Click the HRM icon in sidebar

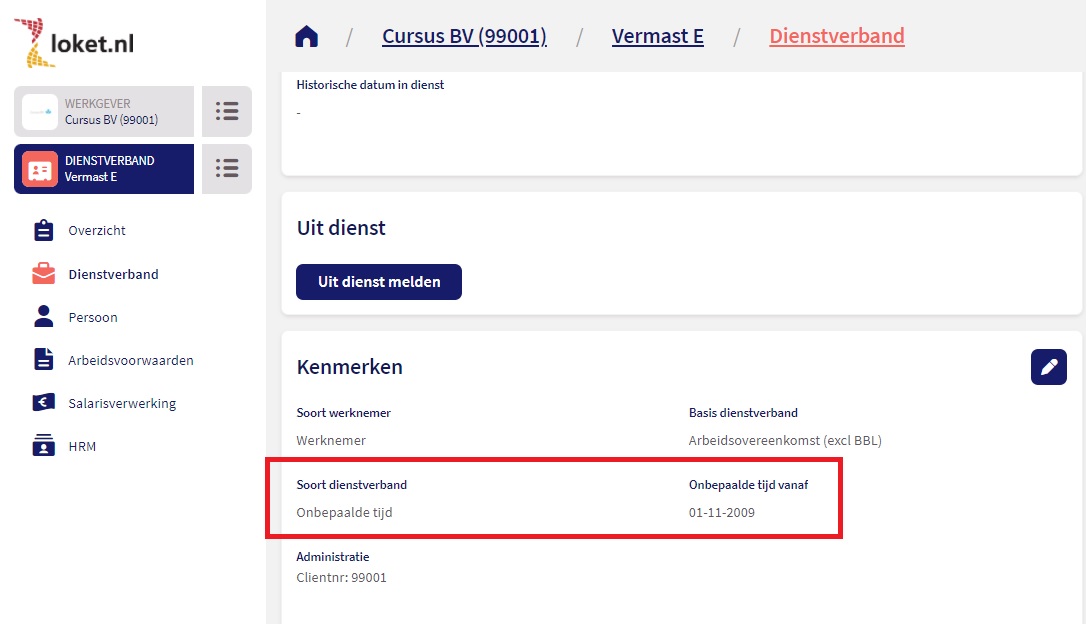44,446
